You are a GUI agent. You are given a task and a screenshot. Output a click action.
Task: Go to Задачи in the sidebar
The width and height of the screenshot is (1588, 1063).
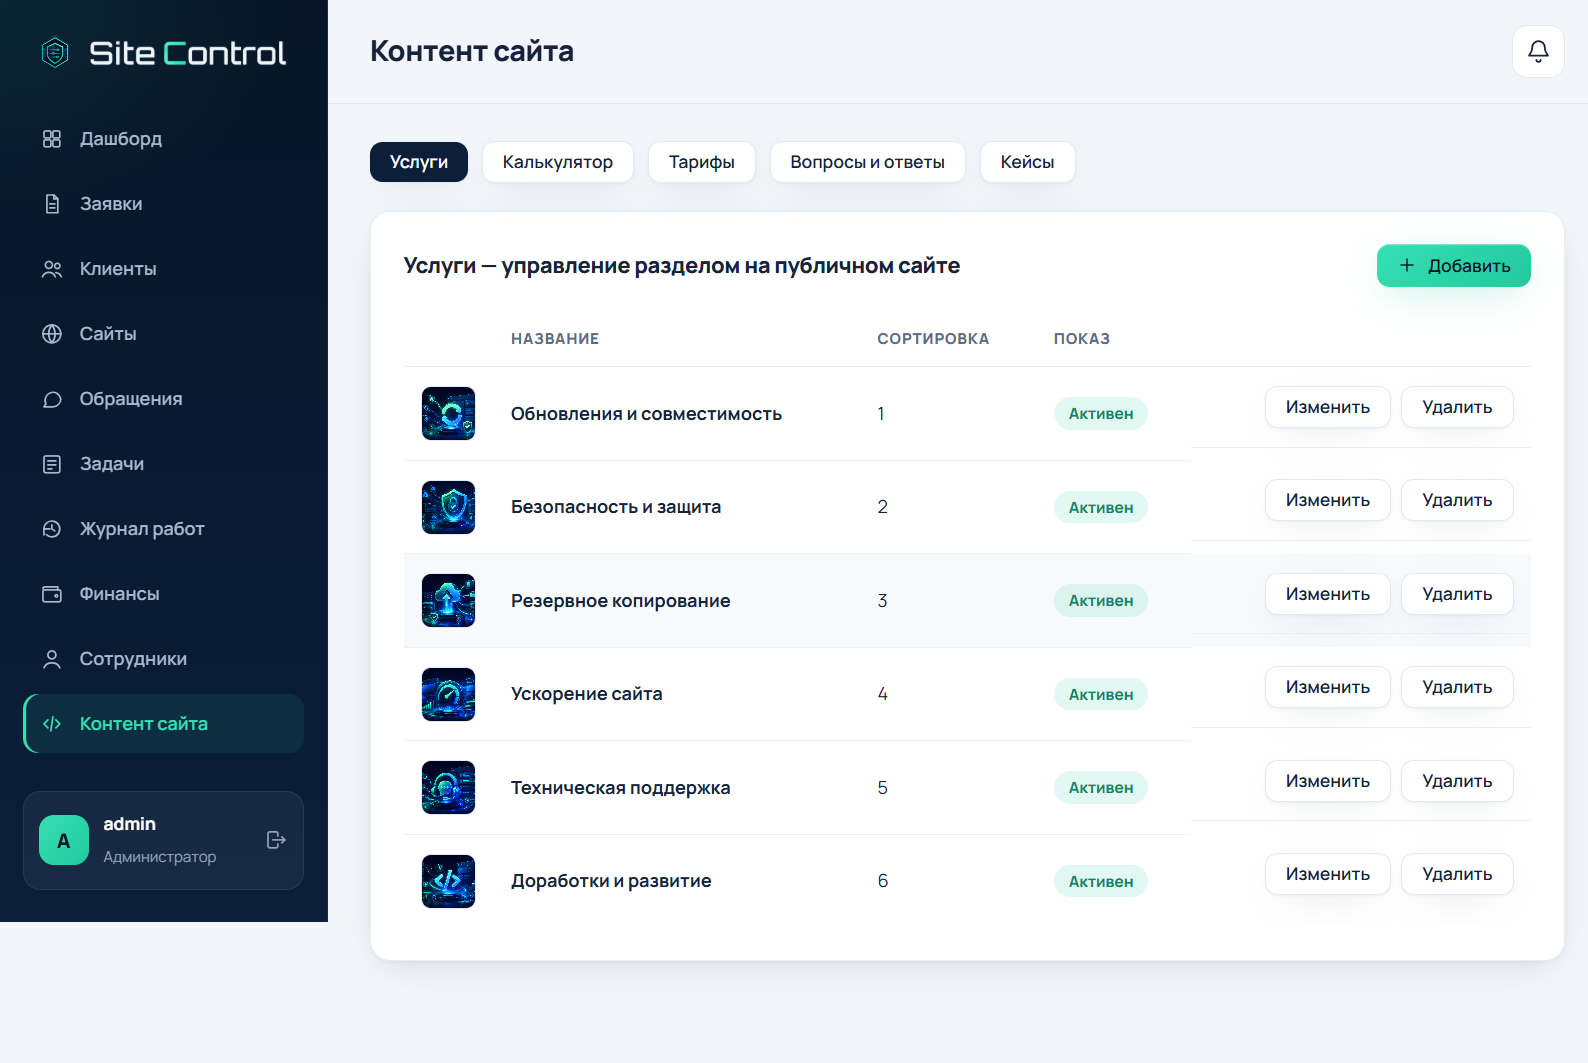(x=164, y=464)
